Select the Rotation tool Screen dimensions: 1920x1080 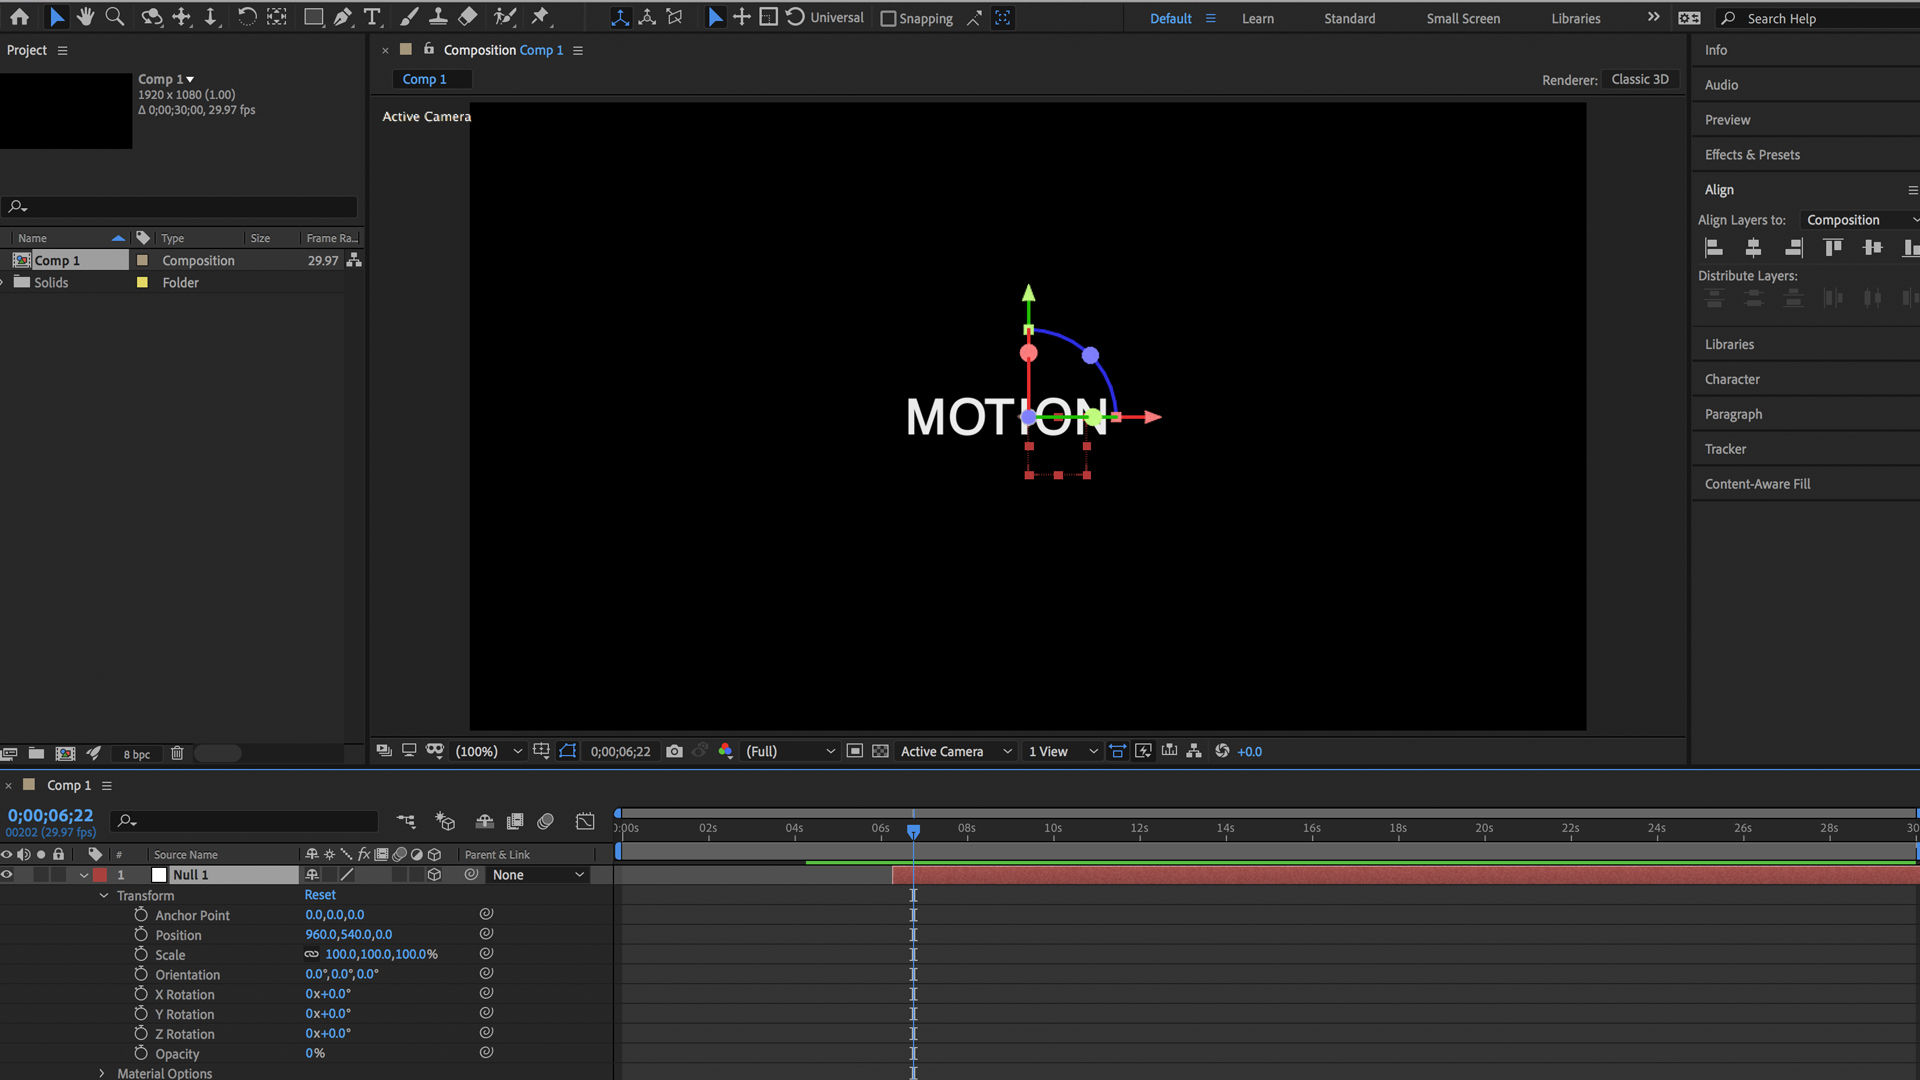247,17
